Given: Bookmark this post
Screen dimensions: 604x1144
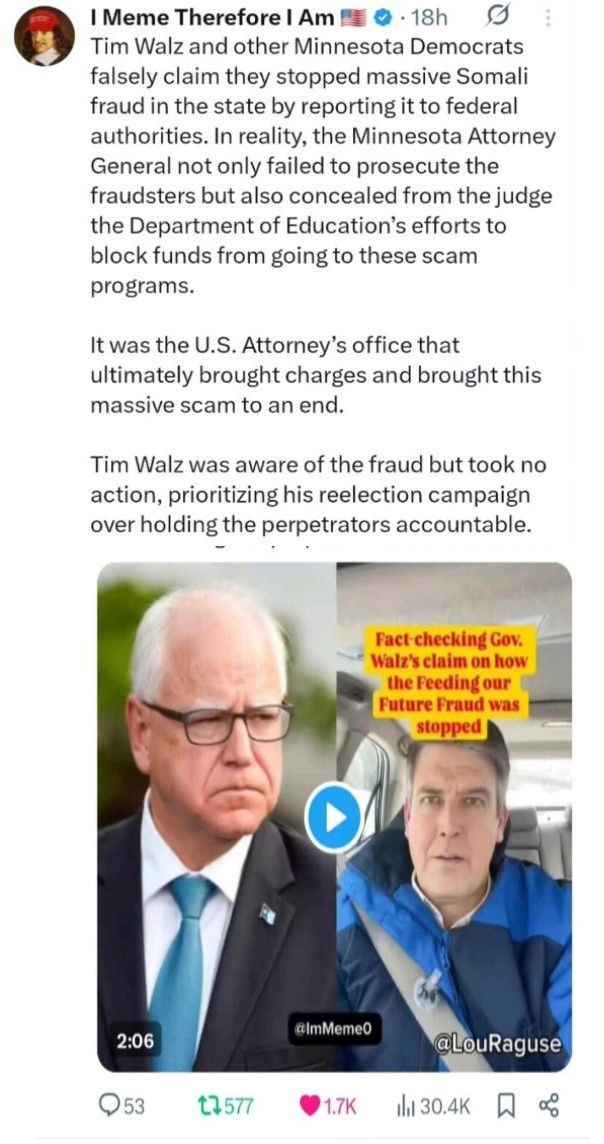Looking at the screenshot, I should 506,1107.
